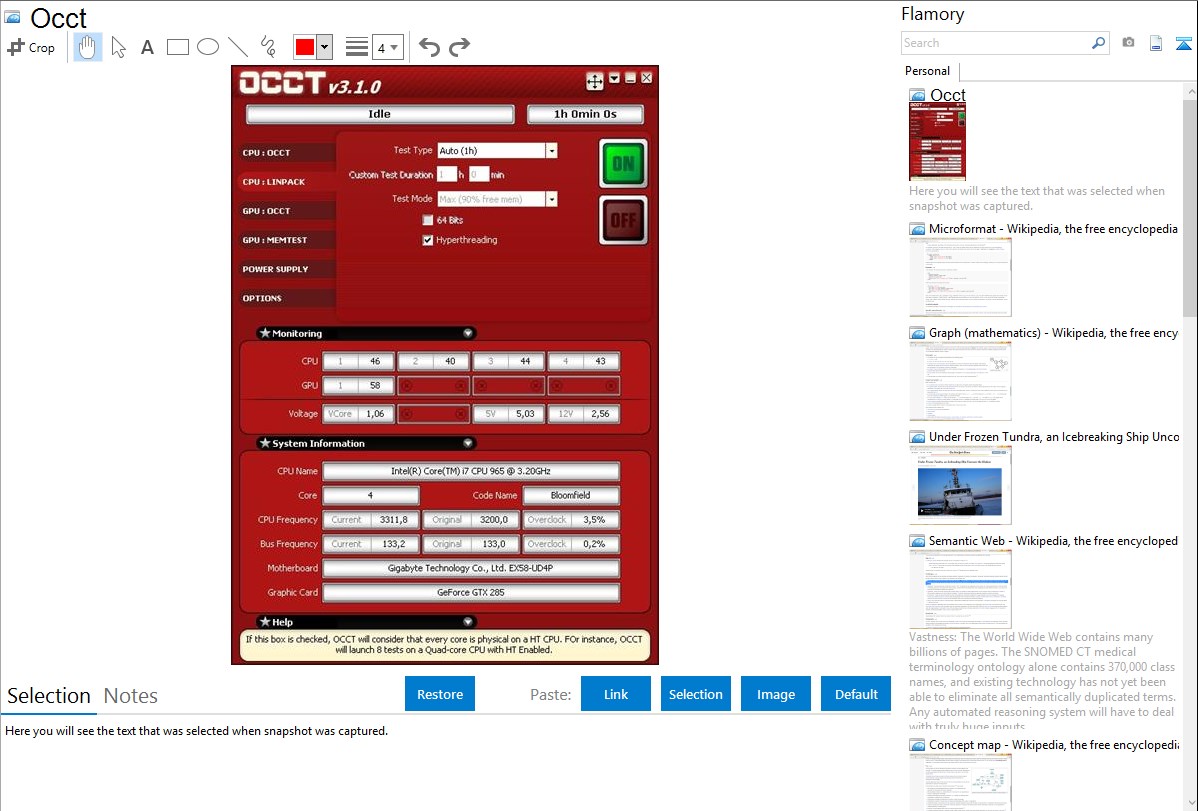The width and height of the screenshot is (1198, 811).
Task: Uncheck the Hyperthreading checkbox
Action: [428, 240]
